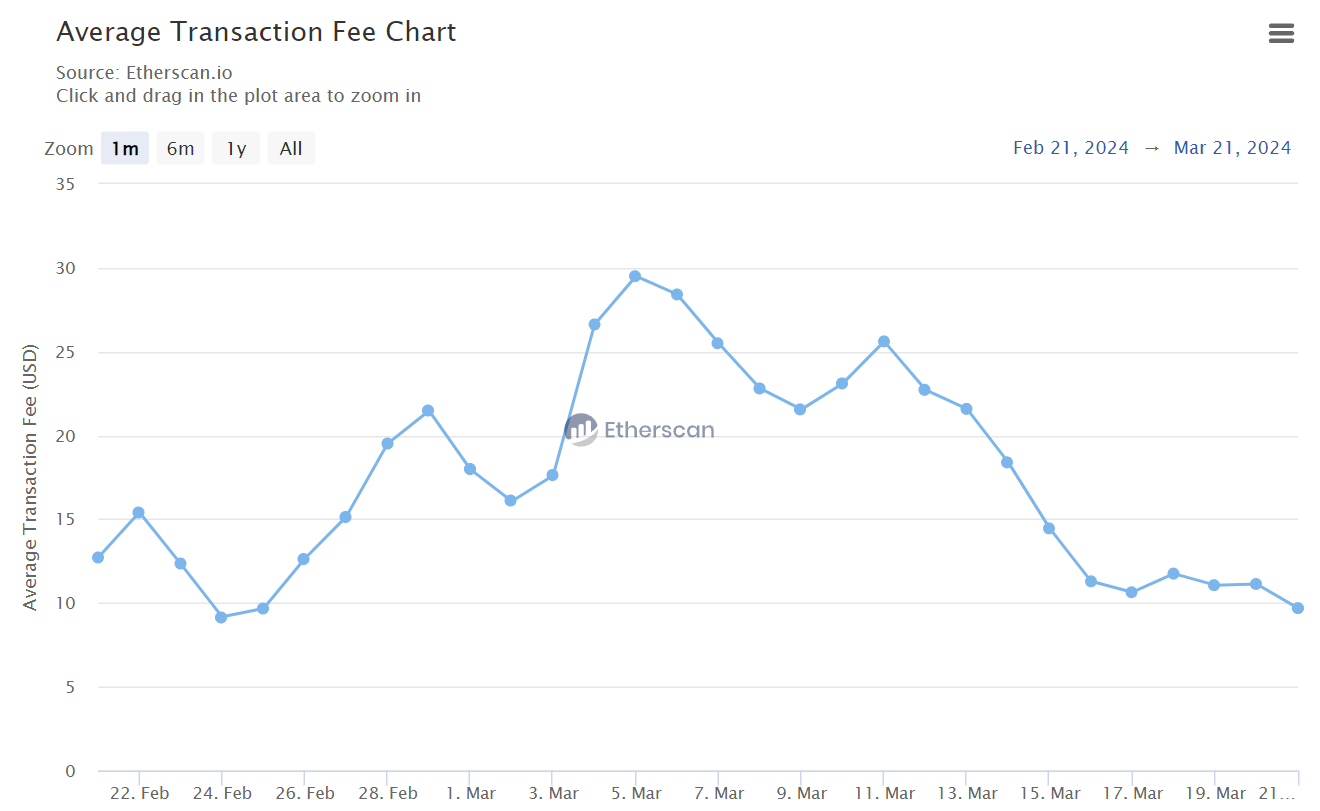
Task: Click the Feb 21, 2024 start date
Action: click(1070, 147)
